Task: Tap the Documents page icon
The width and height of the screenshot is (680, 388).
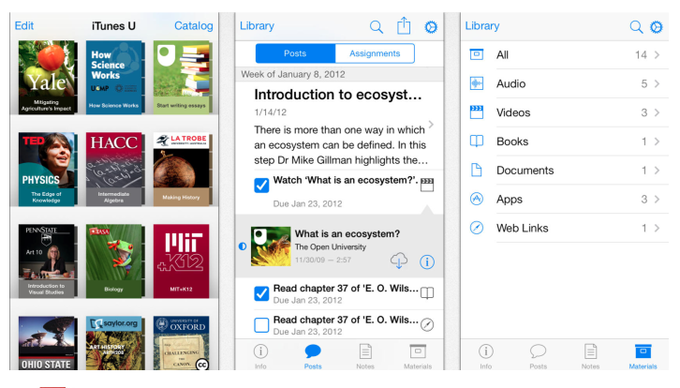Action: [x=477, y=170]
